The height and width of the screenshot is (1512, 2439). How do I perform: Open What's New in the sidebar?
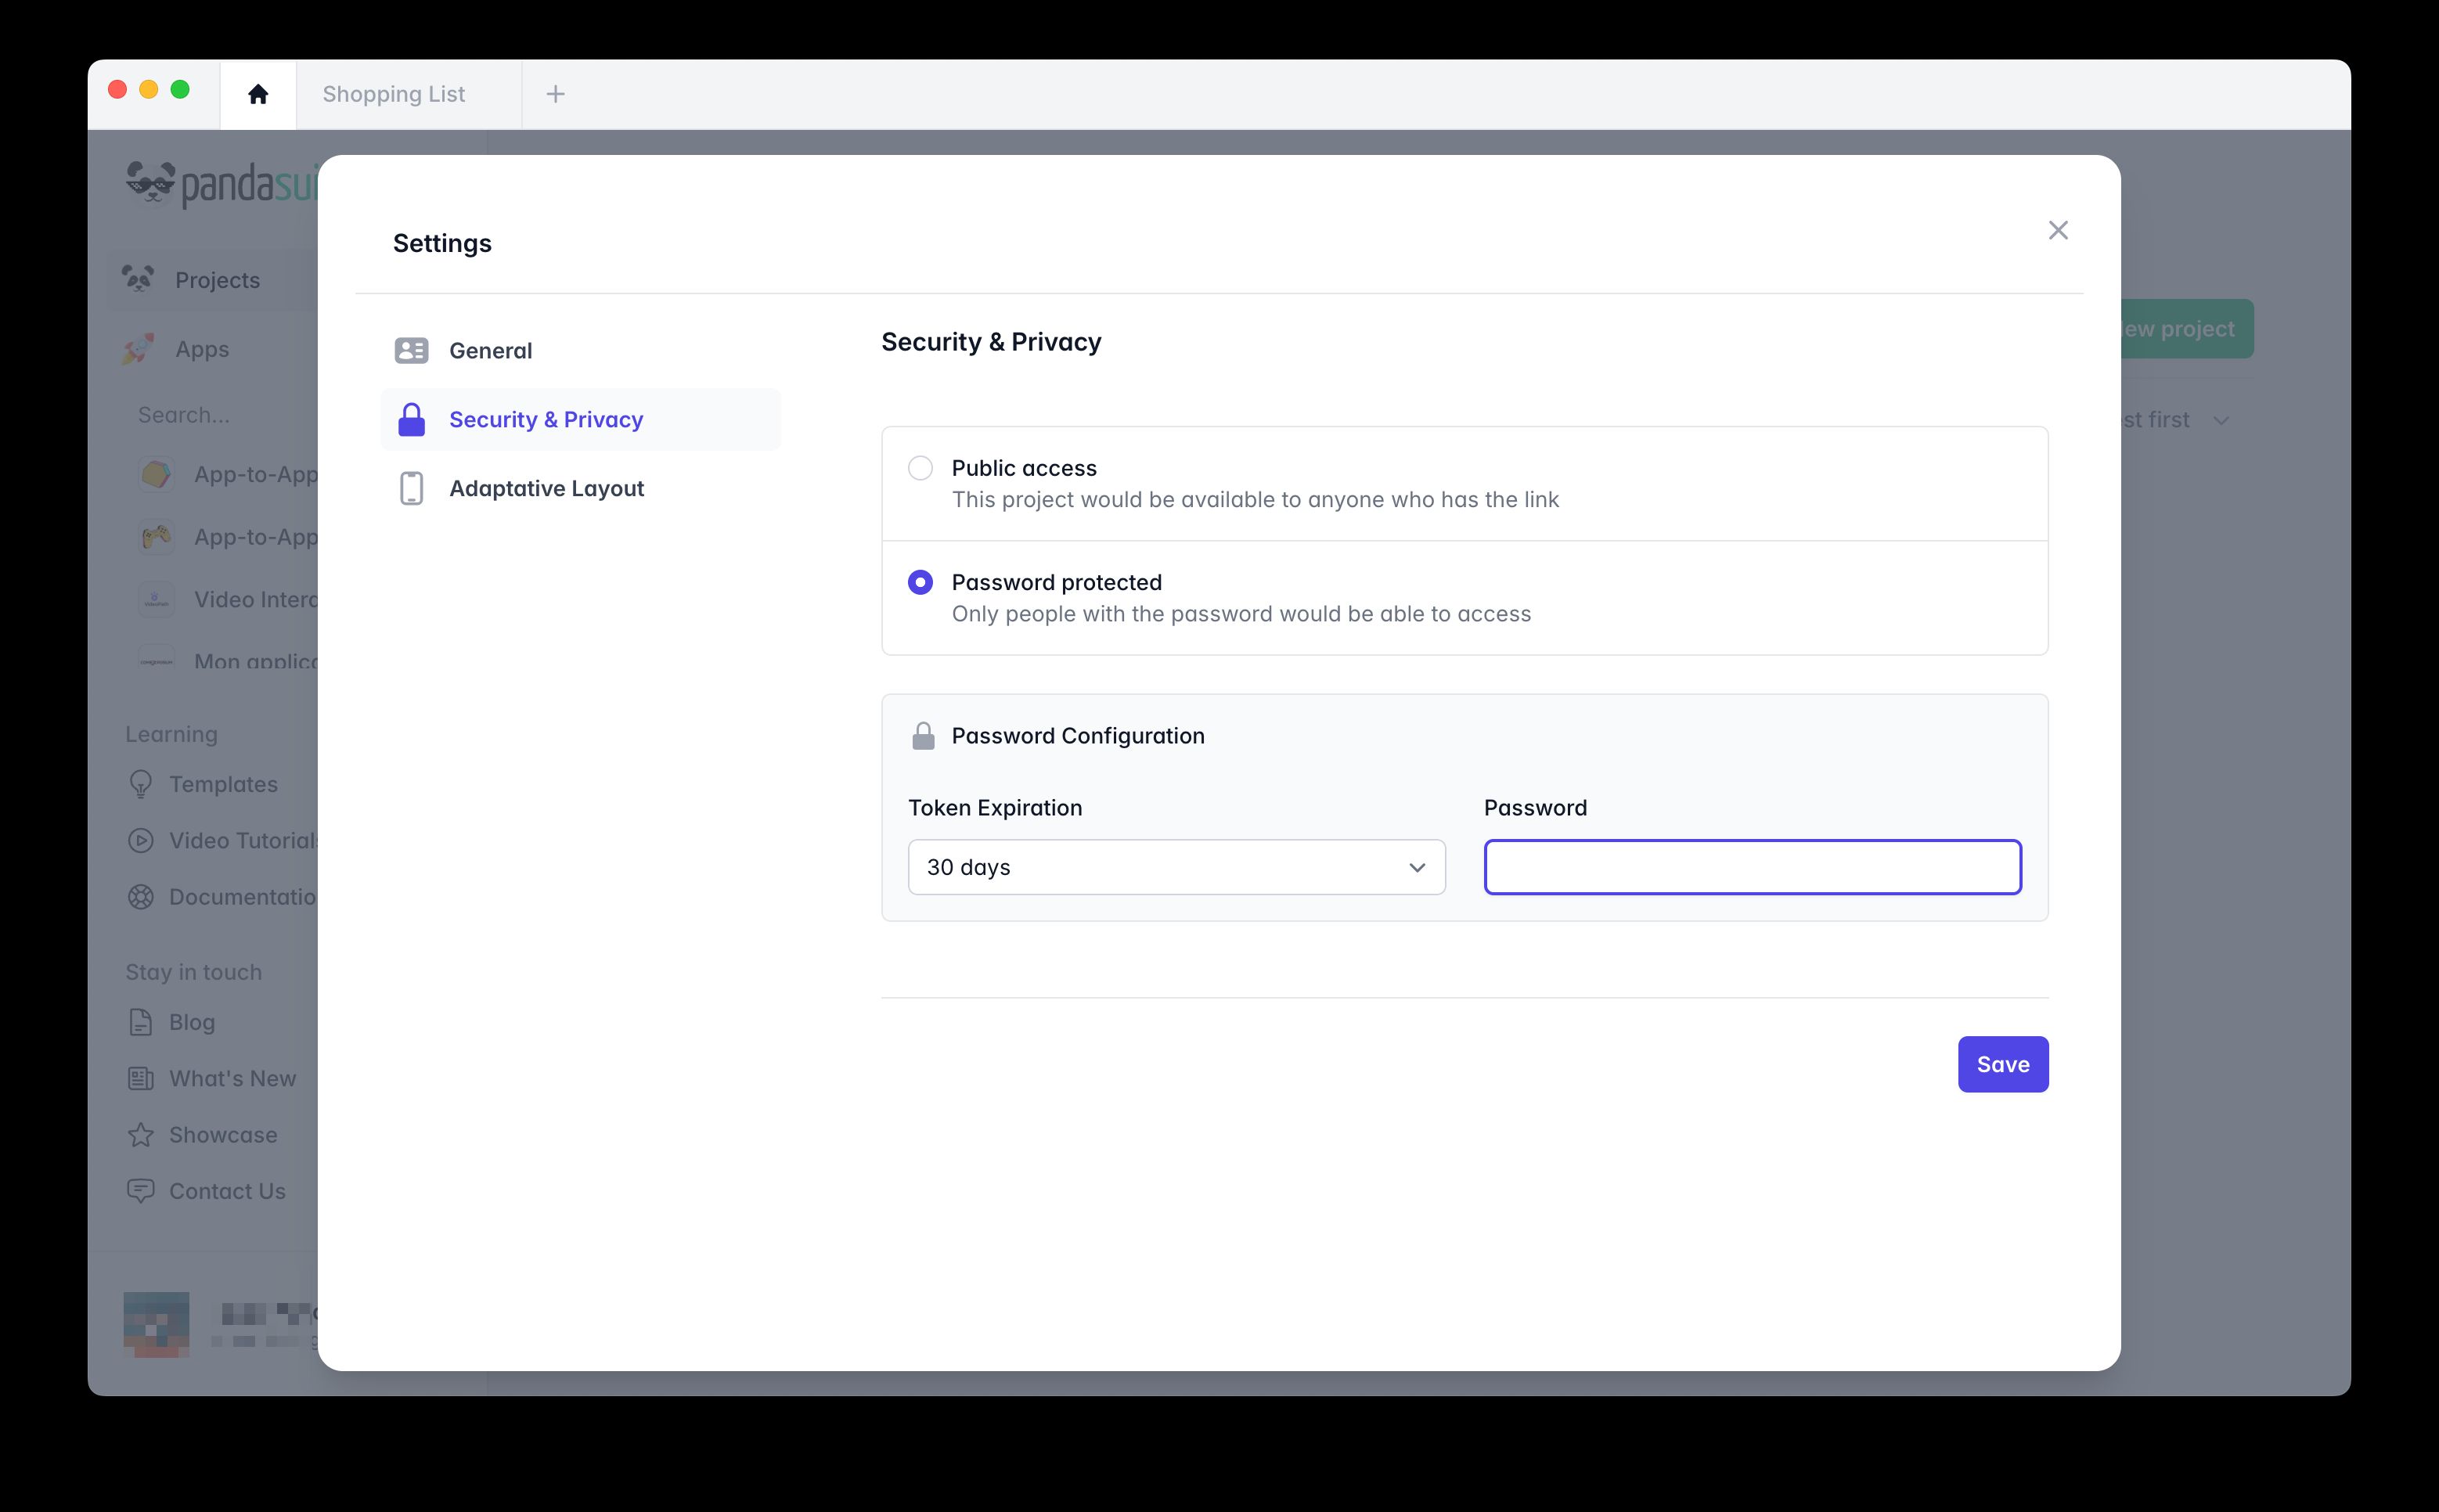click(141, 1078)
